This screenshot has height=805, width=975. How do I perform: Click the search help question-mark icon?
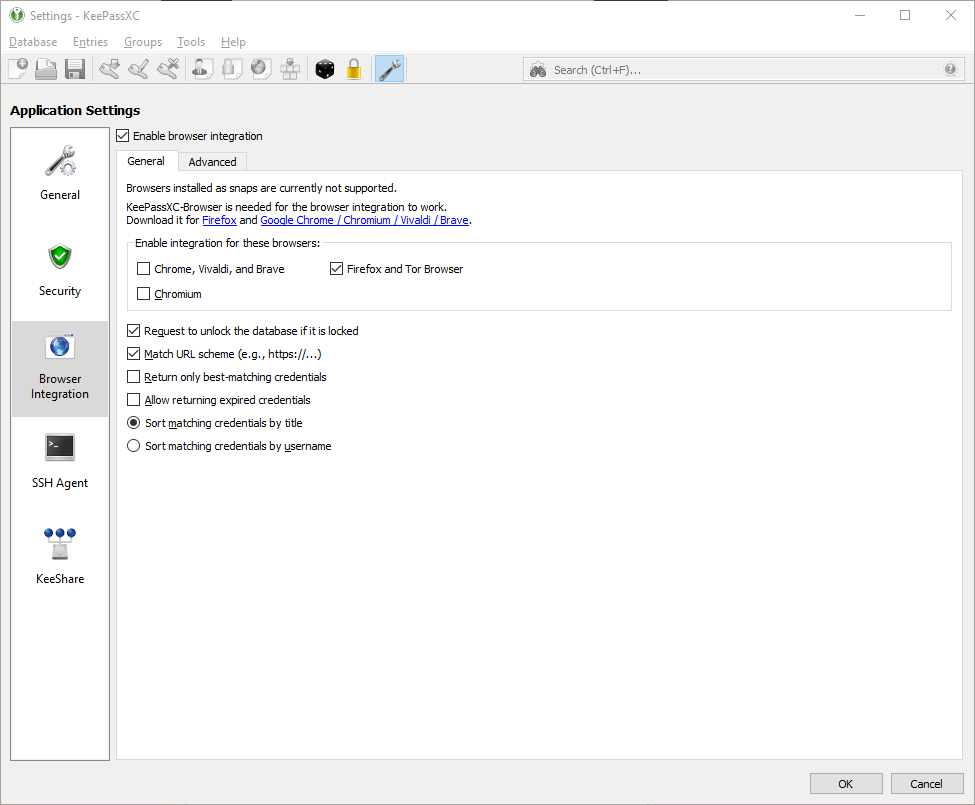(x=950, y=70)
